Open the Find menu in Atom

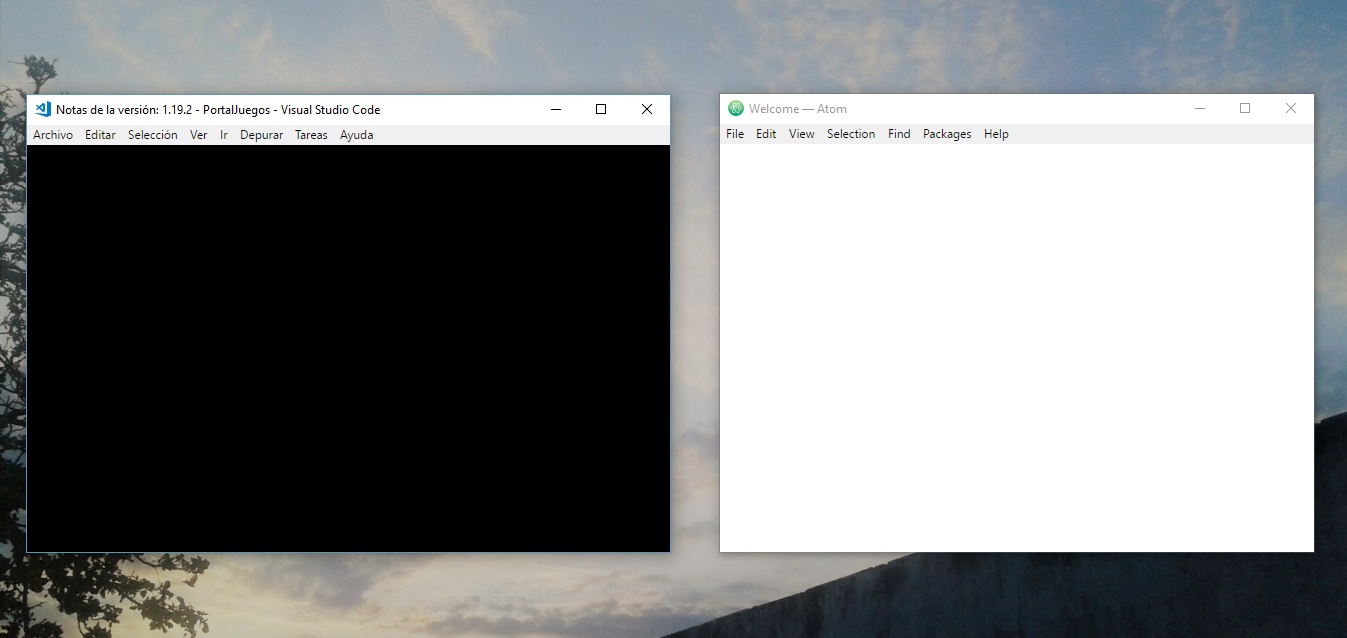coord(898,133)
